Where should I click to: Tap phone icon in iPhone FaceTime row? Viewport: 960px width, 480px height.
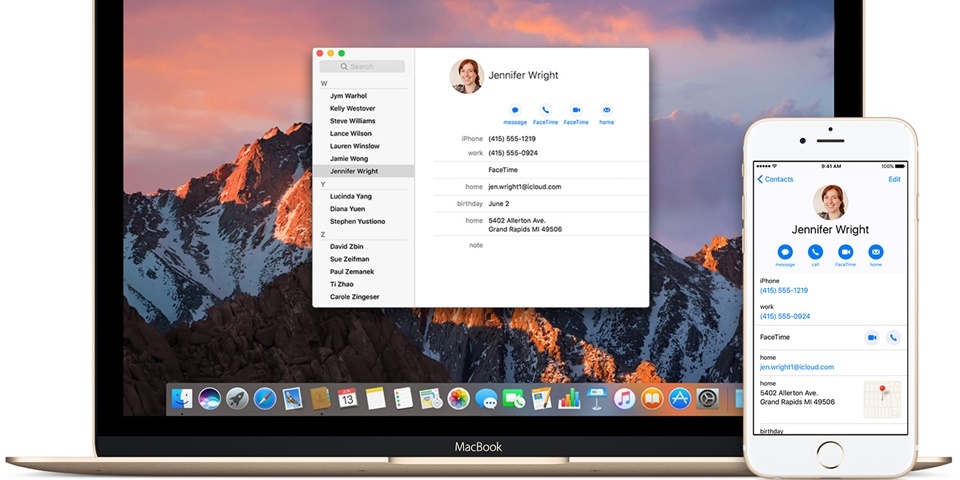pyautogui.click(x=894, y=337)
